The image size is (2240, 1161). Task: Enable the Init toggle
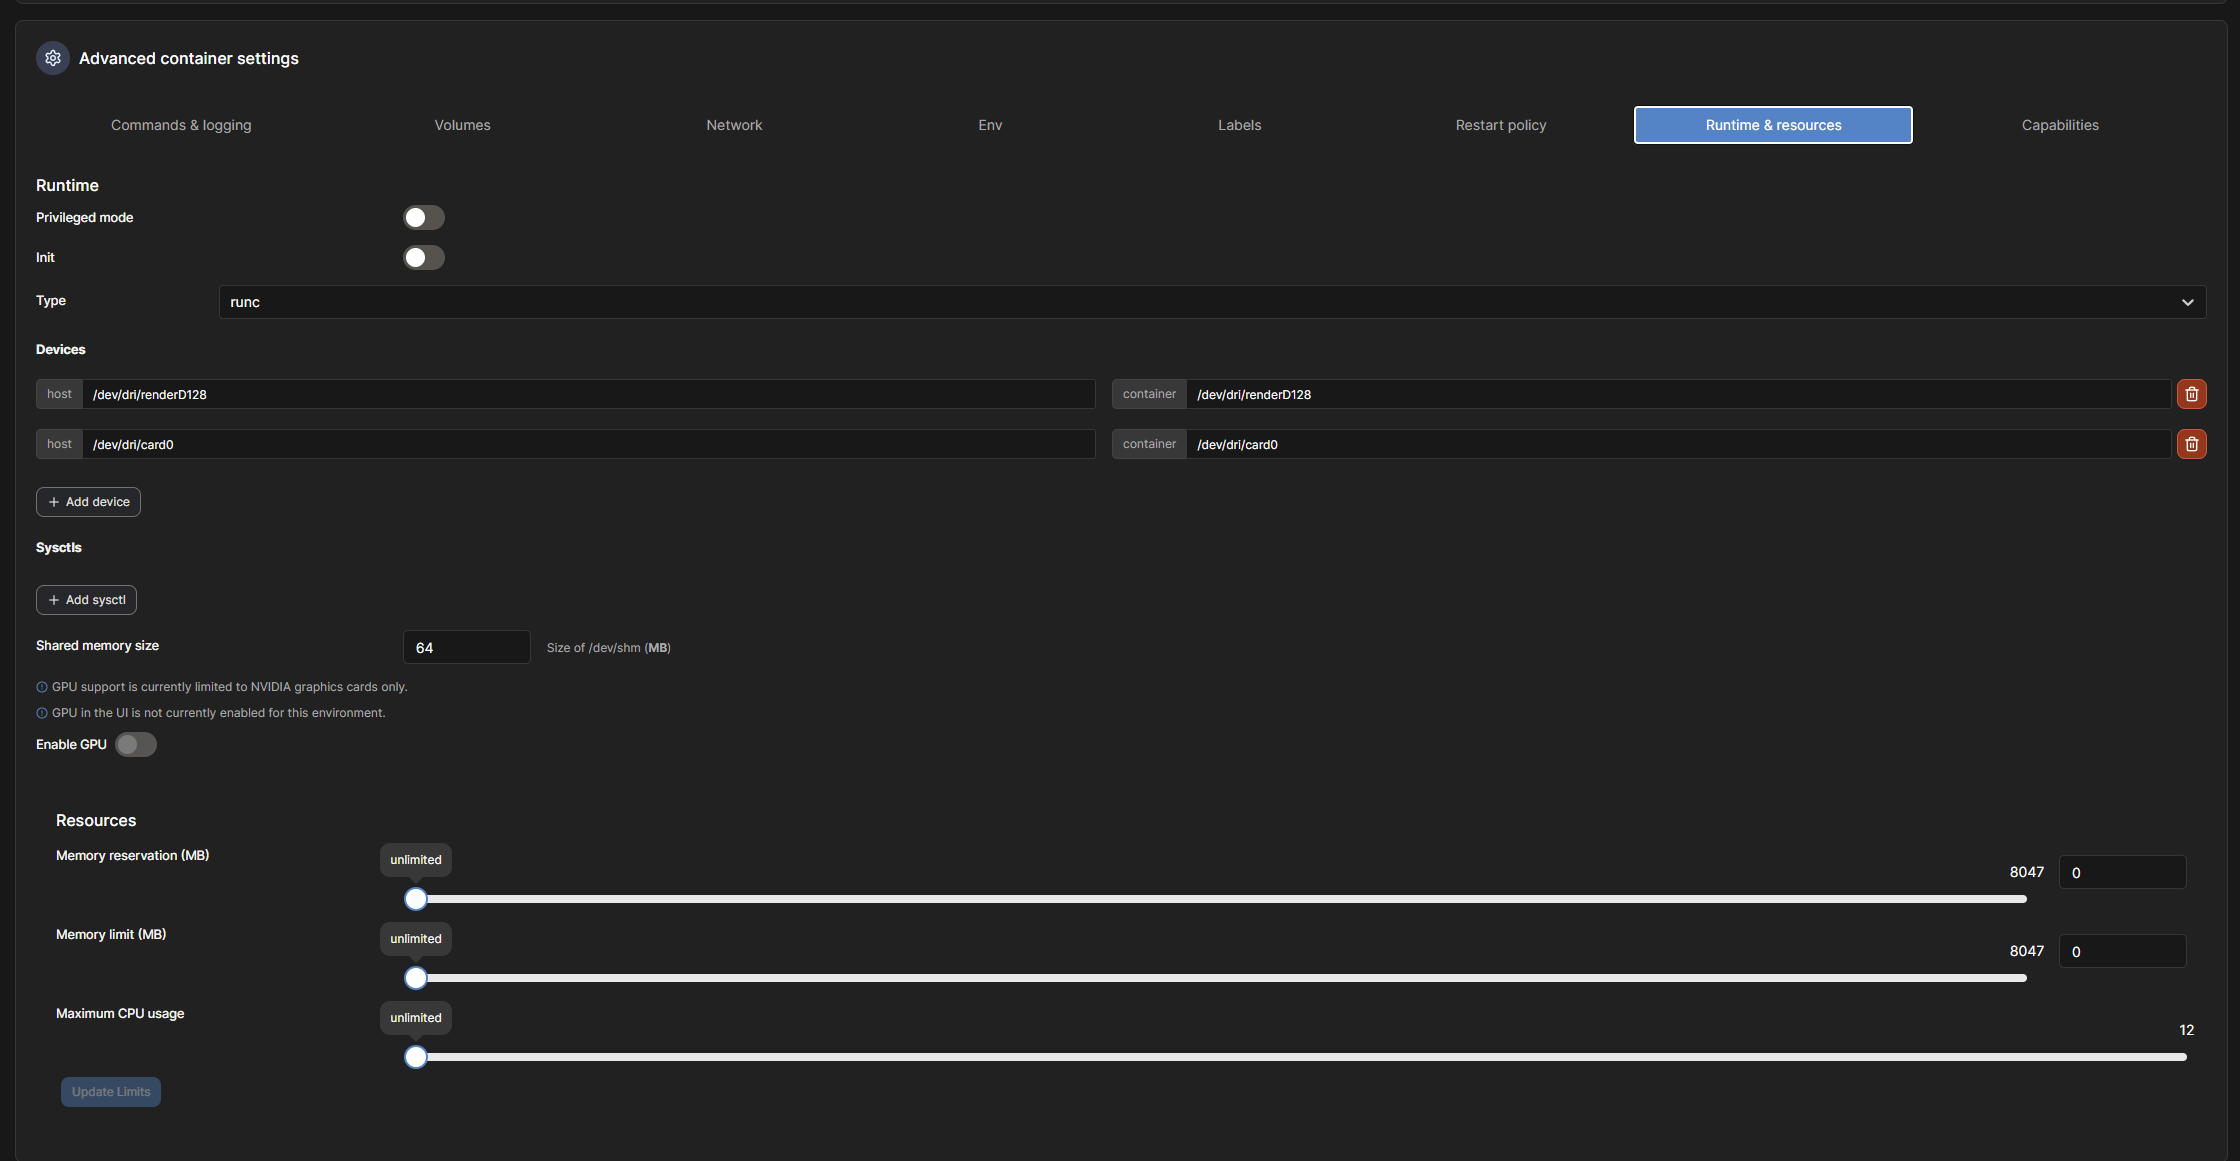423,257
